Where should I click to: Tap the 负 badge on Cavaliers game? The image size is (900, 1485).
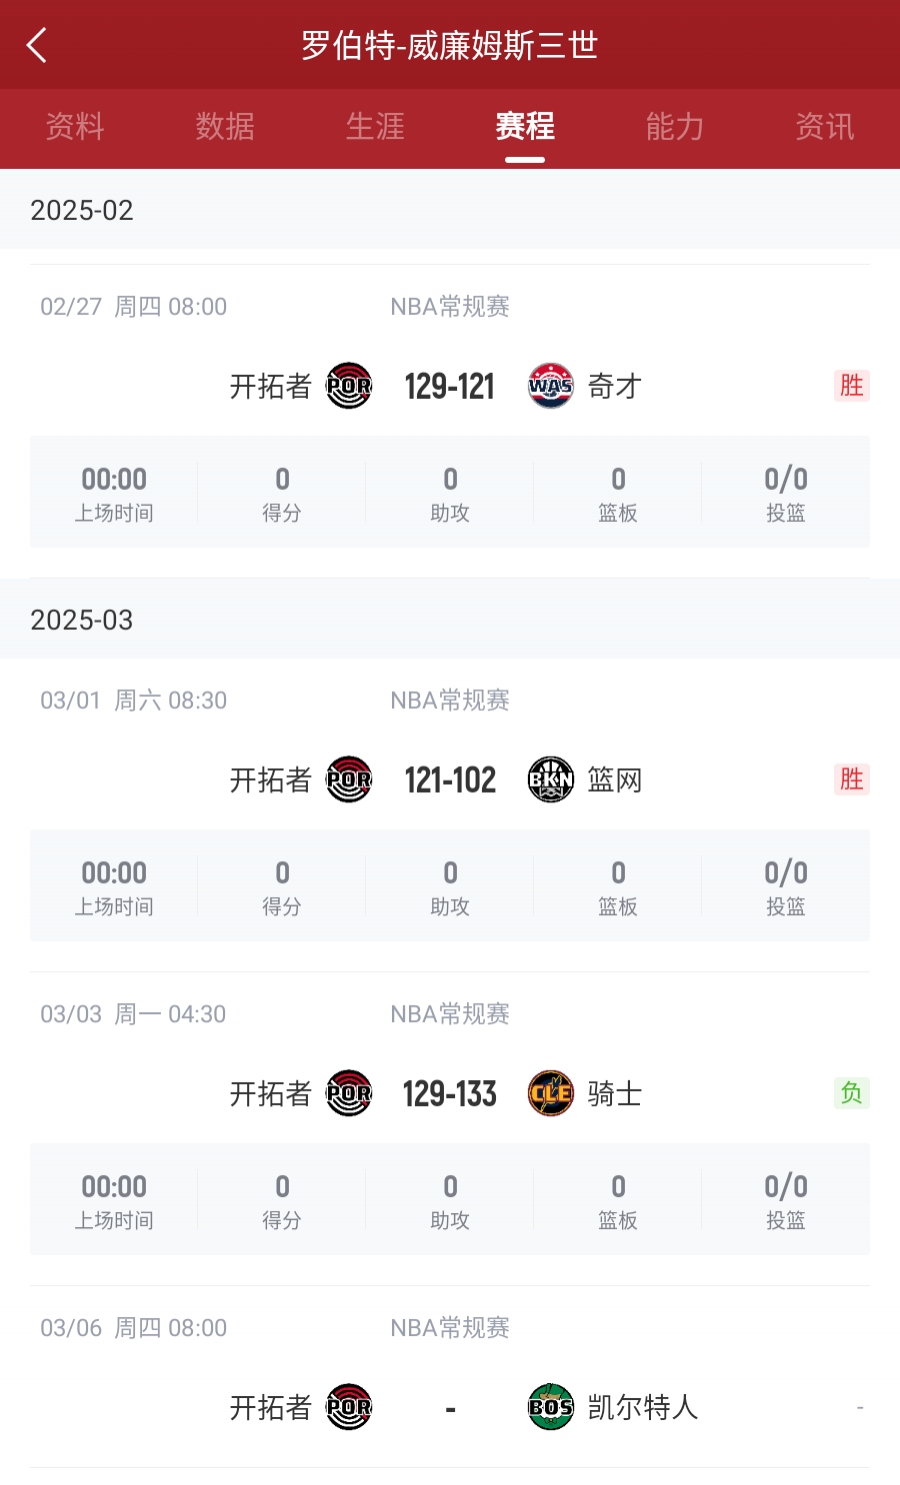(x=851, y=1093)
